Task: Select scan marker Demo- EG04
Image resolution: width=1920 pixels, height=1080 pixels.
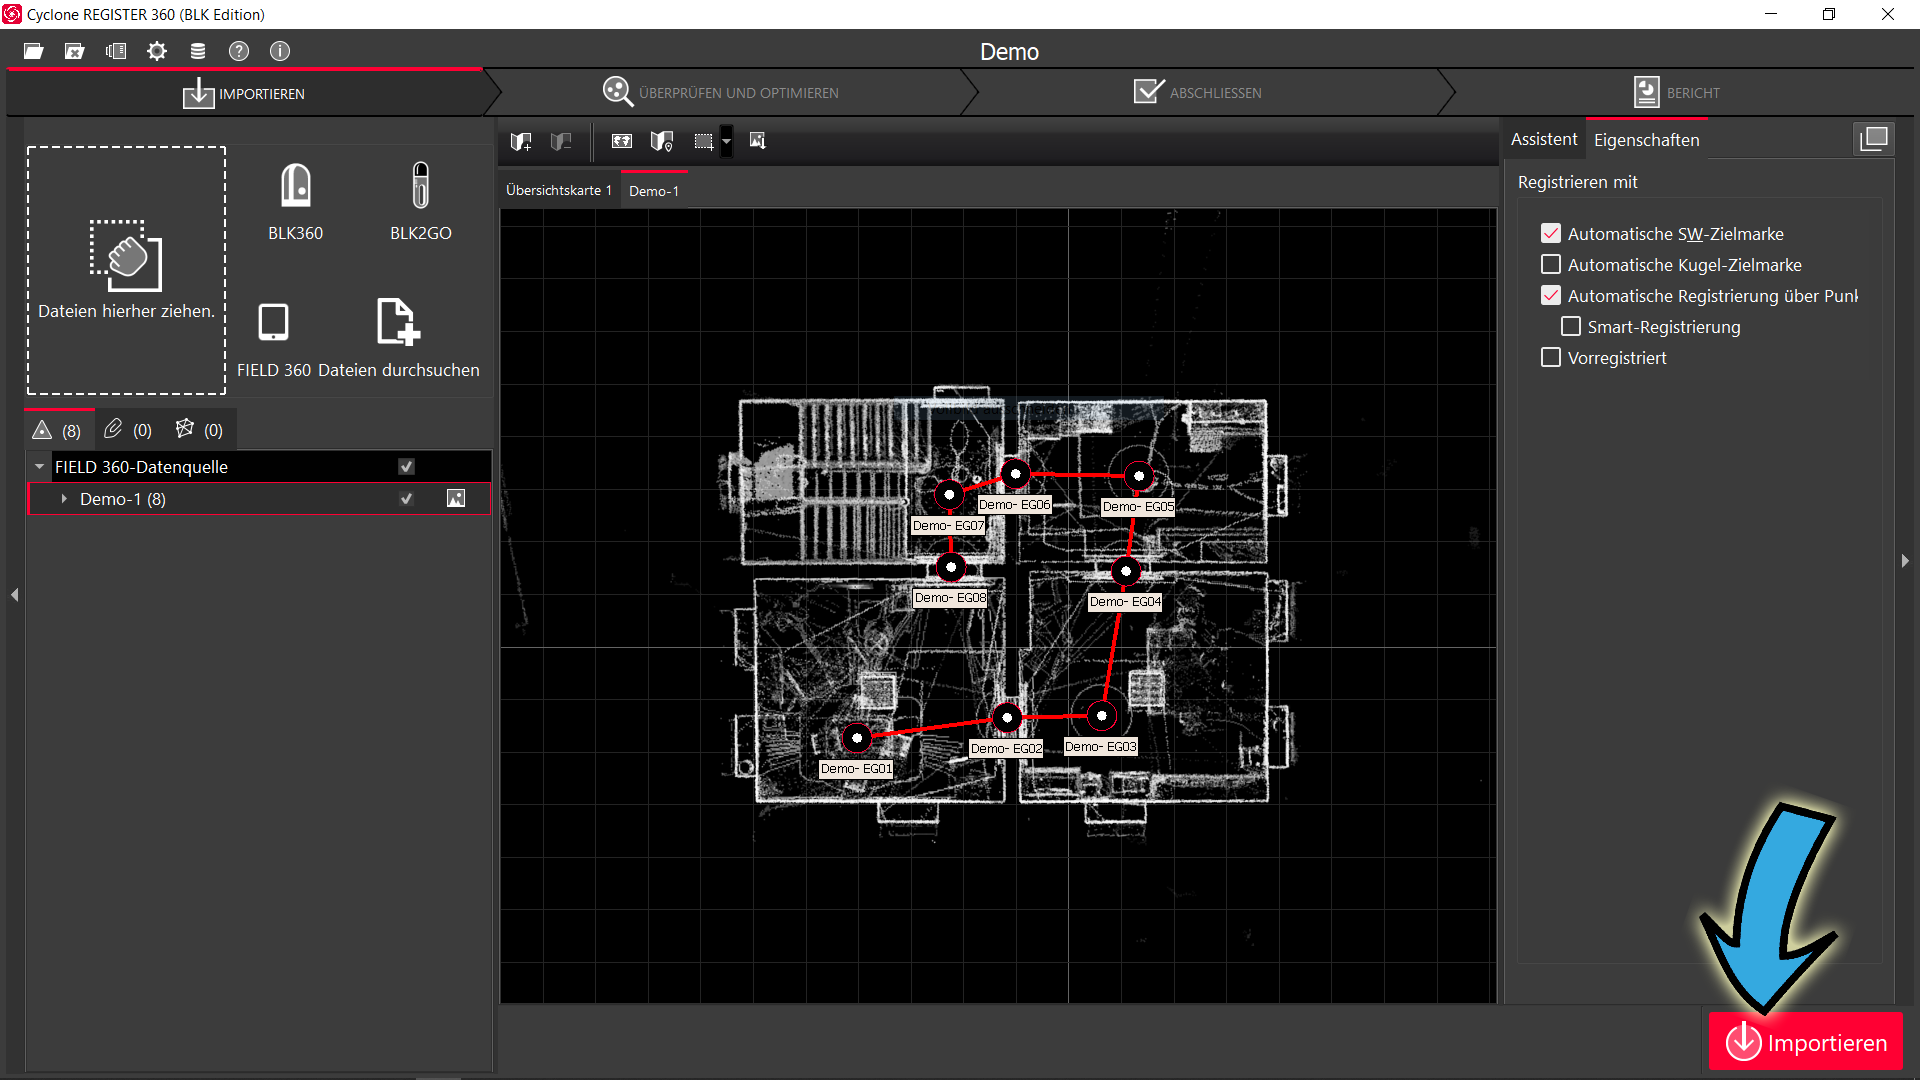Action: 1126,571
